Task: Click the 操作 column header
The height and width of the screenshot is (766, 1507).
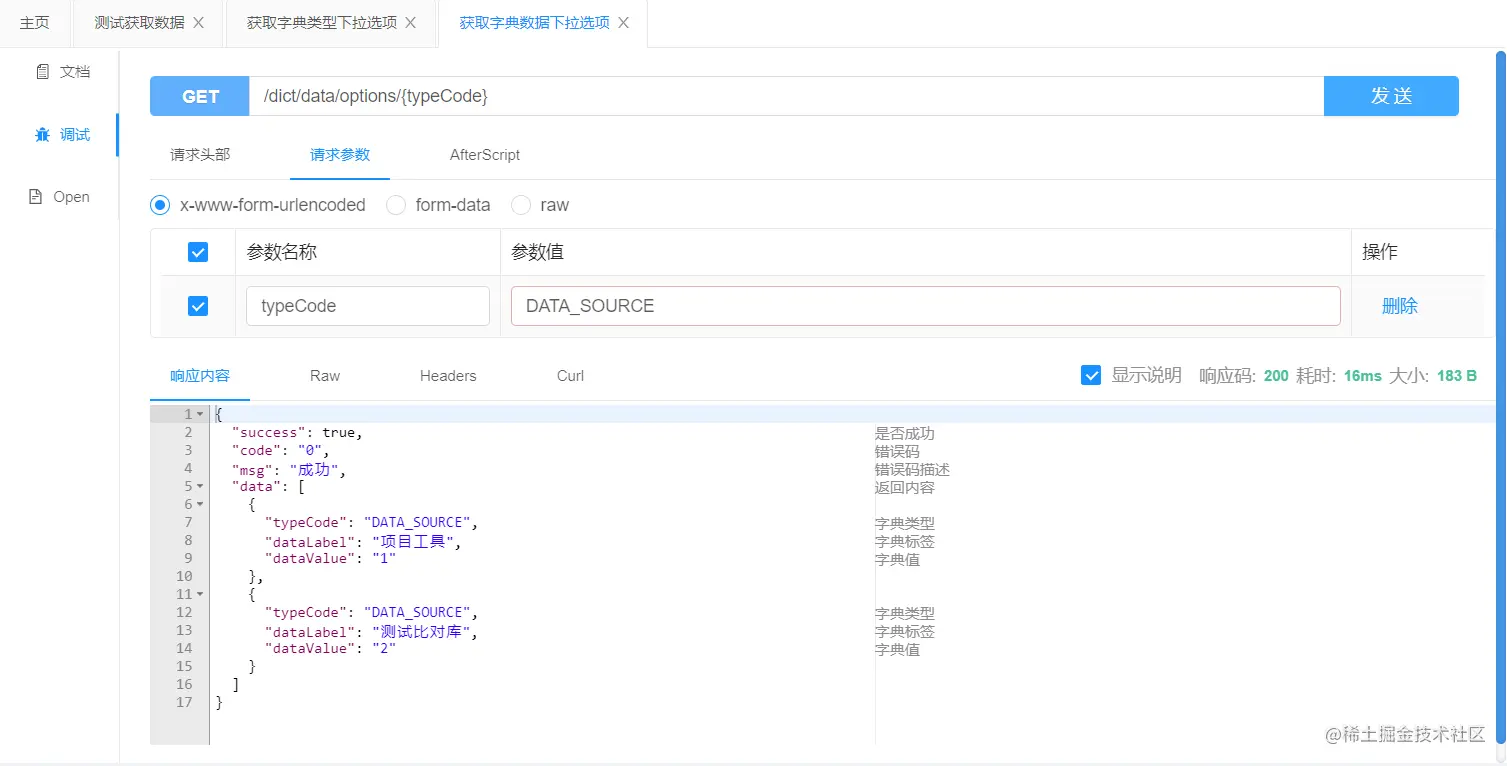Action: pyautogui.click(x=1380, y=252)
